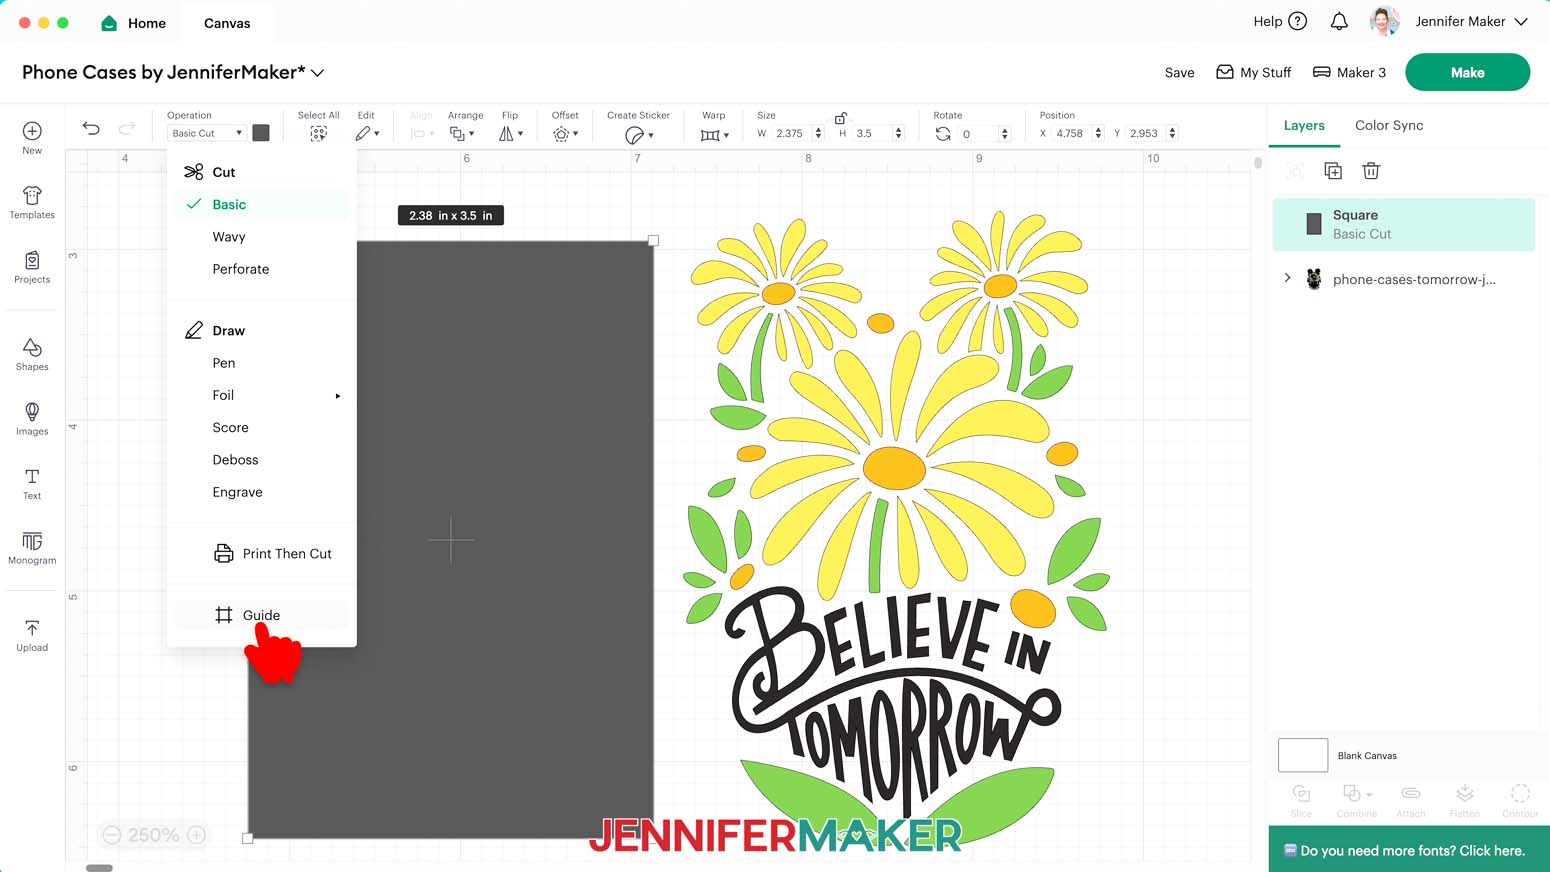
Task: Delete the selected layer with trash icon
Action: point(1371,171)
